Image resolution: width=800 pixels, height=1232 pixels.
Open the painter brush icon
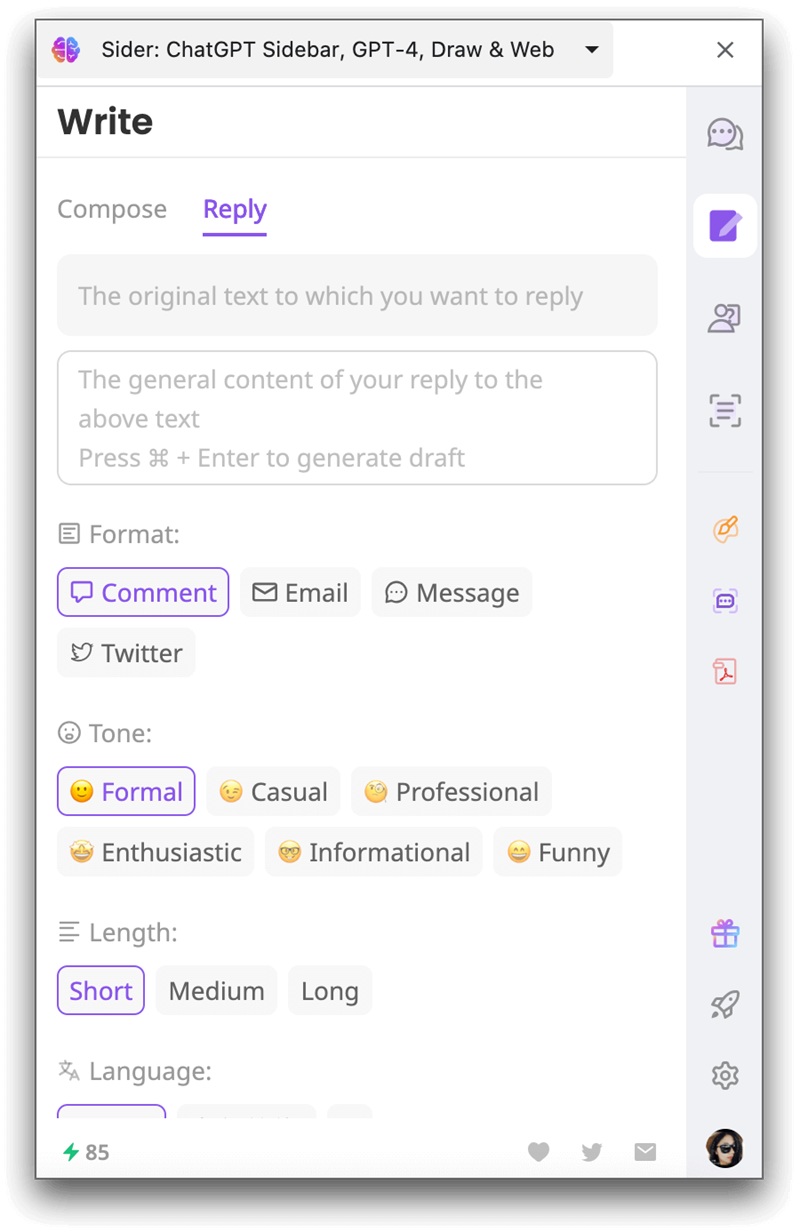pyautogui.click(x=725, y=529)
